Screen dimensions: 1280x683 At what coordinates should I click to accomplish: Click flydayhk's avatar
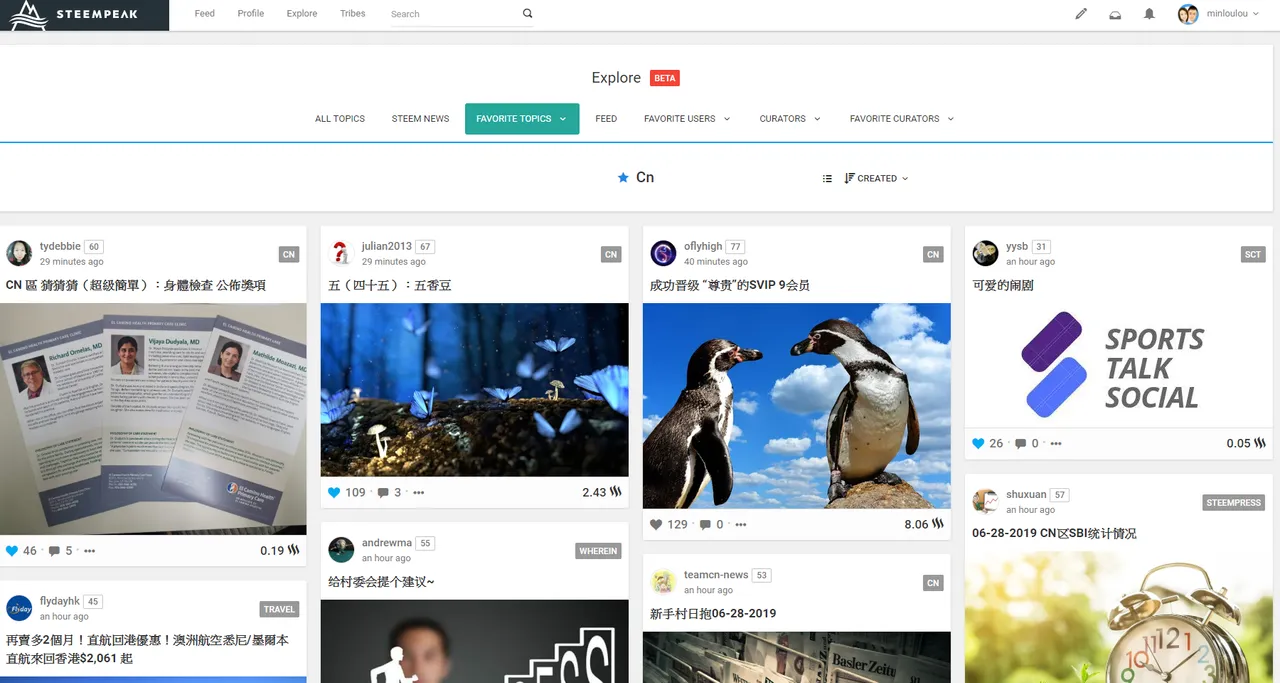coord(19,608)
